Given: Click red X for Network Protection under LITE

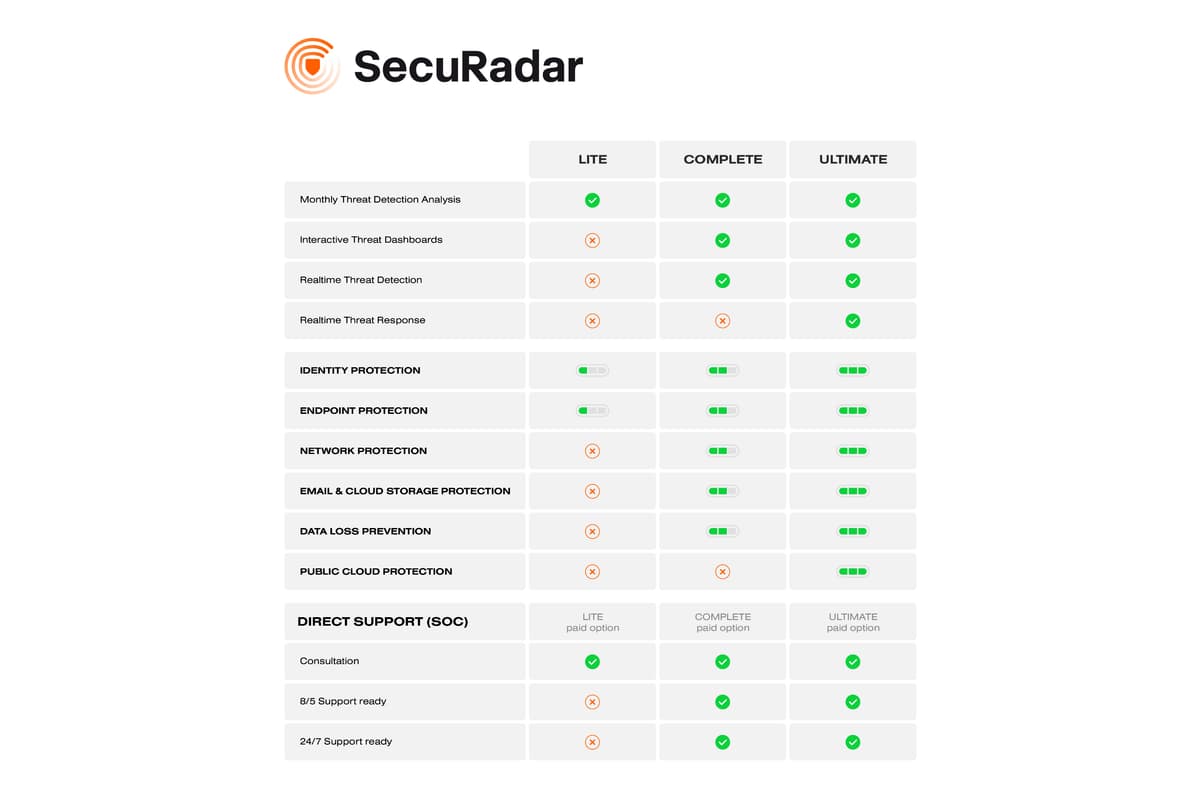Looking at the screenshot, I should click(592, 451).
